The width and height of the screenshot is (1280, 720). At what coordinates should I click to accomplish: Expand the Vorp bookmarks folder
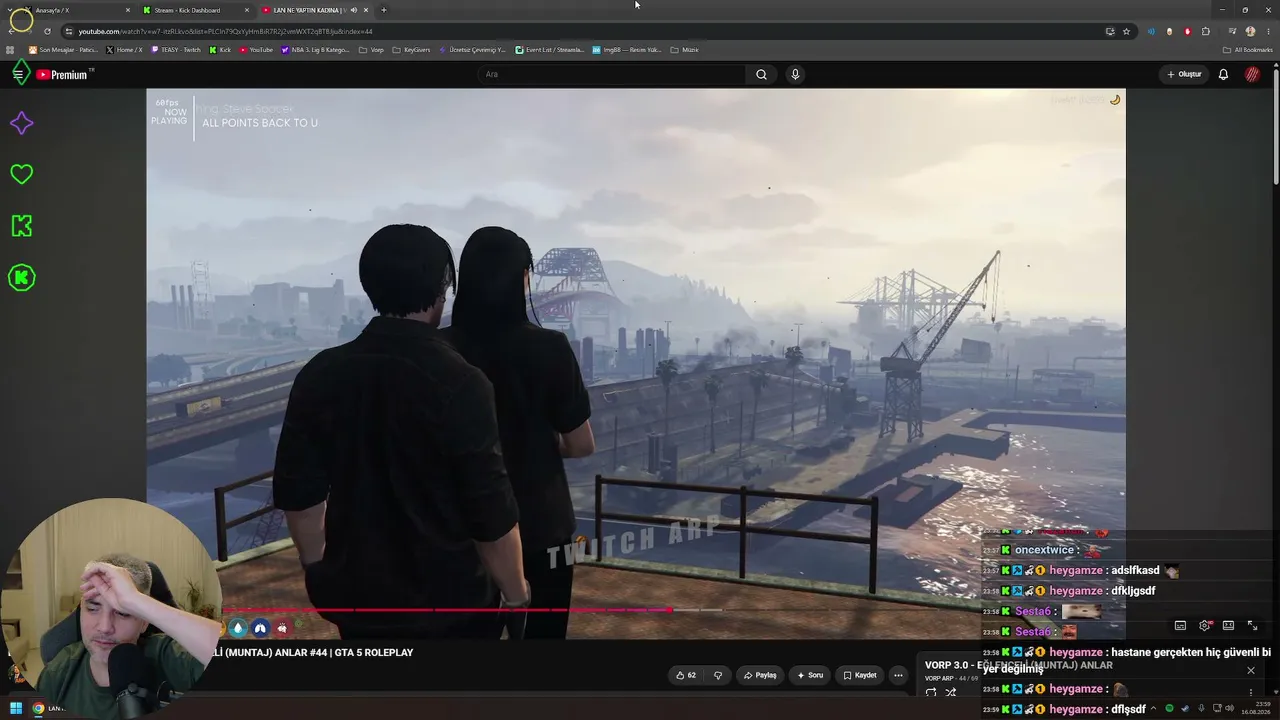coord(371,50)
